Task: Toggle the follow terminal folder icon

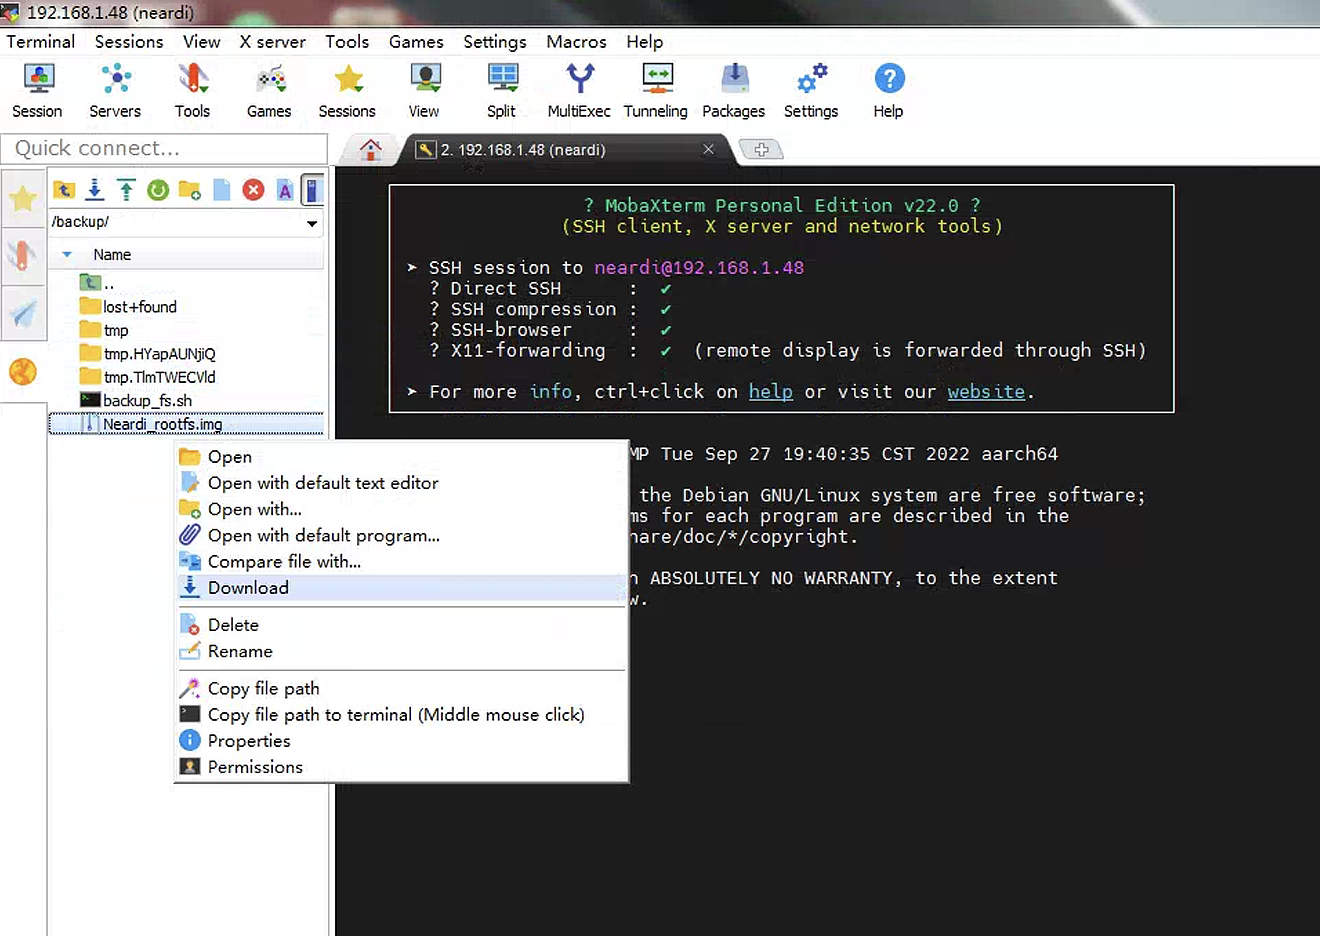Action: [313, 189]
